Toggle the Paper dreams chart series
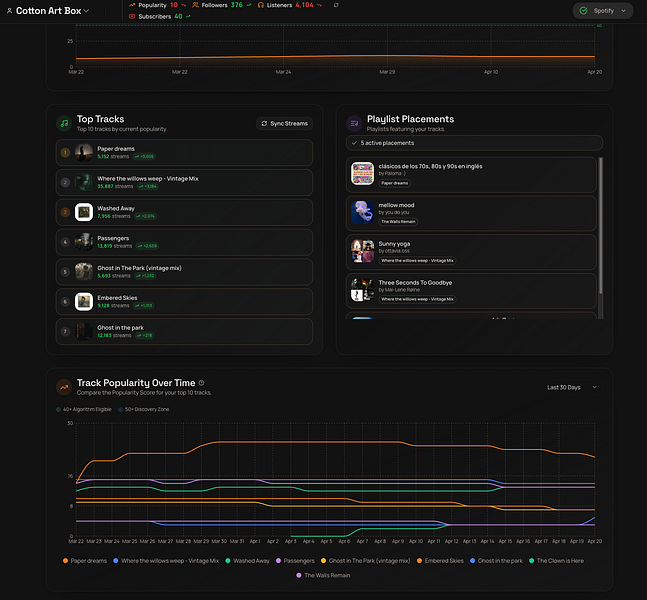 pos(85,561)
